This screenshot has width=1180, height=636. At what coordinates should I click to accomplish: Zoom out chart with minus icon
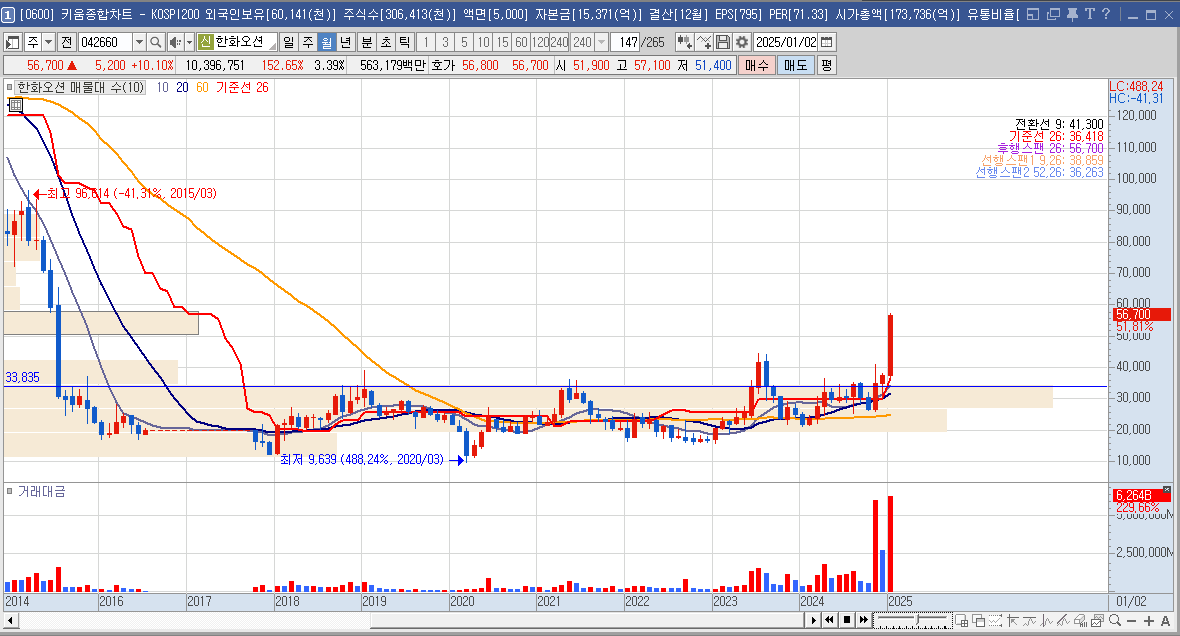click(x=1131, y=621)
